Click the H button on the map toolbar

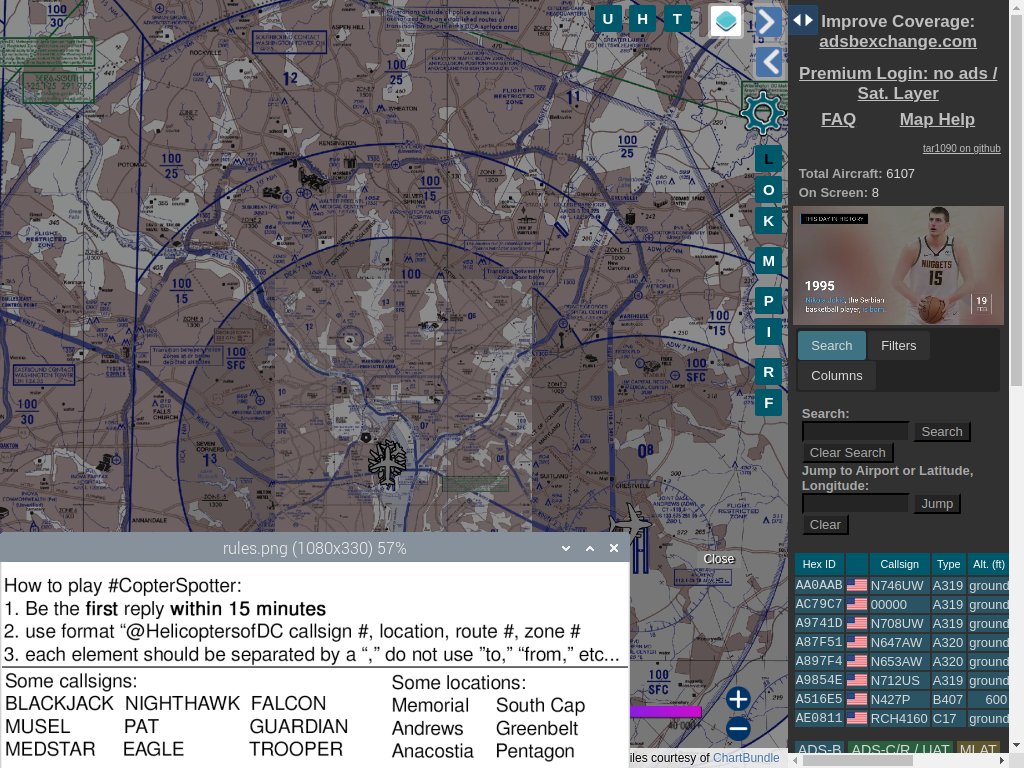(643, 18)
